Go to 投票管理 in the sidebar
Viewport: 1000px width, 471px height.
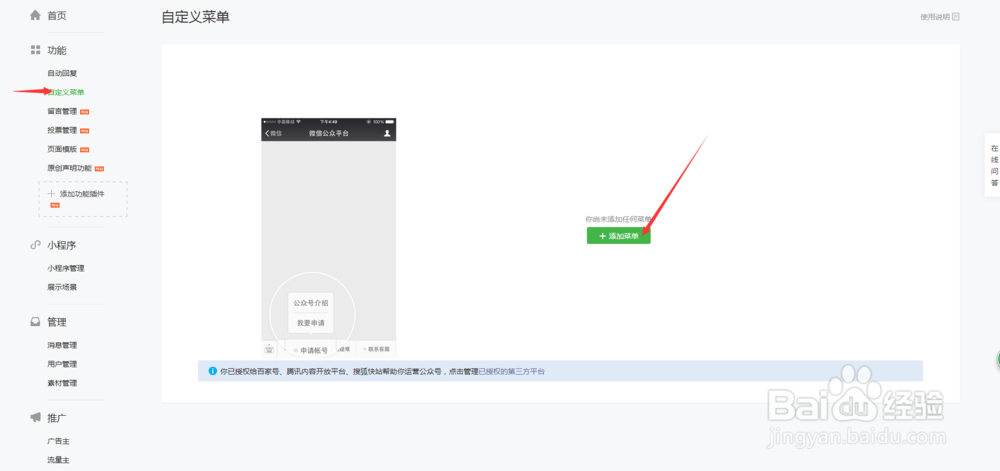(x=62, y=131)
